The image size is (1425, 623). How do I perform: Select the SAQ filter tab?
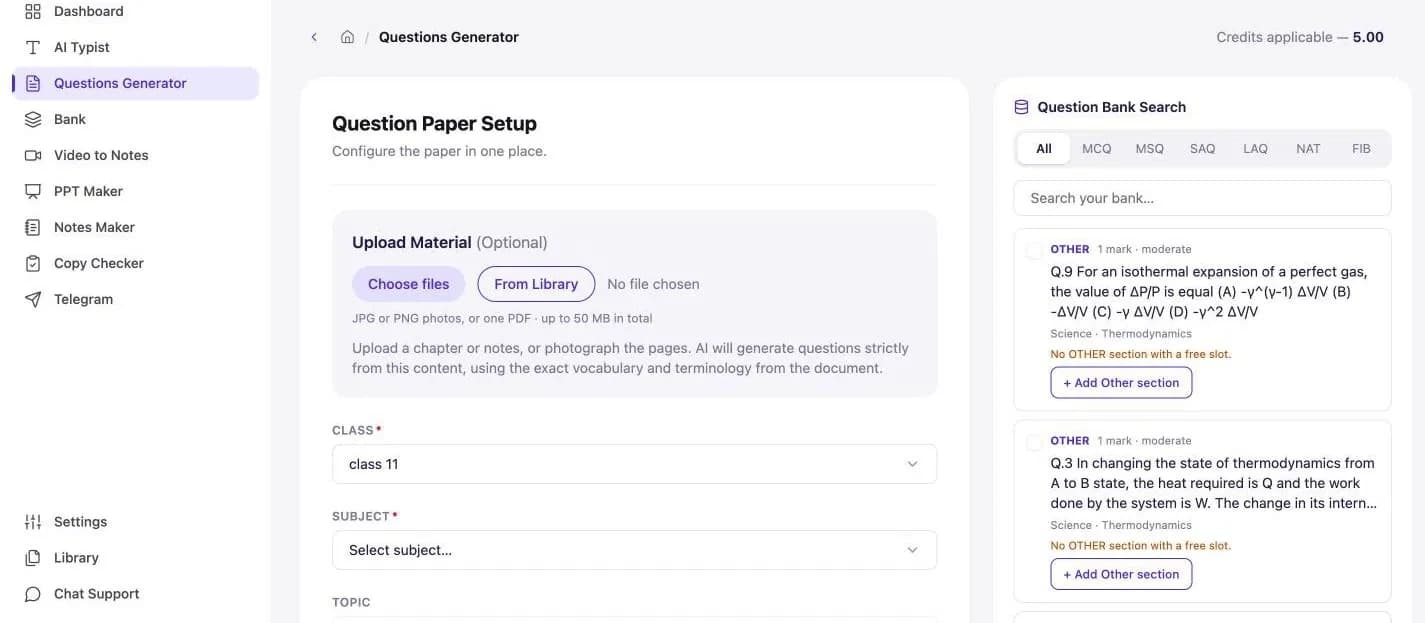[x=1203, y=148]
